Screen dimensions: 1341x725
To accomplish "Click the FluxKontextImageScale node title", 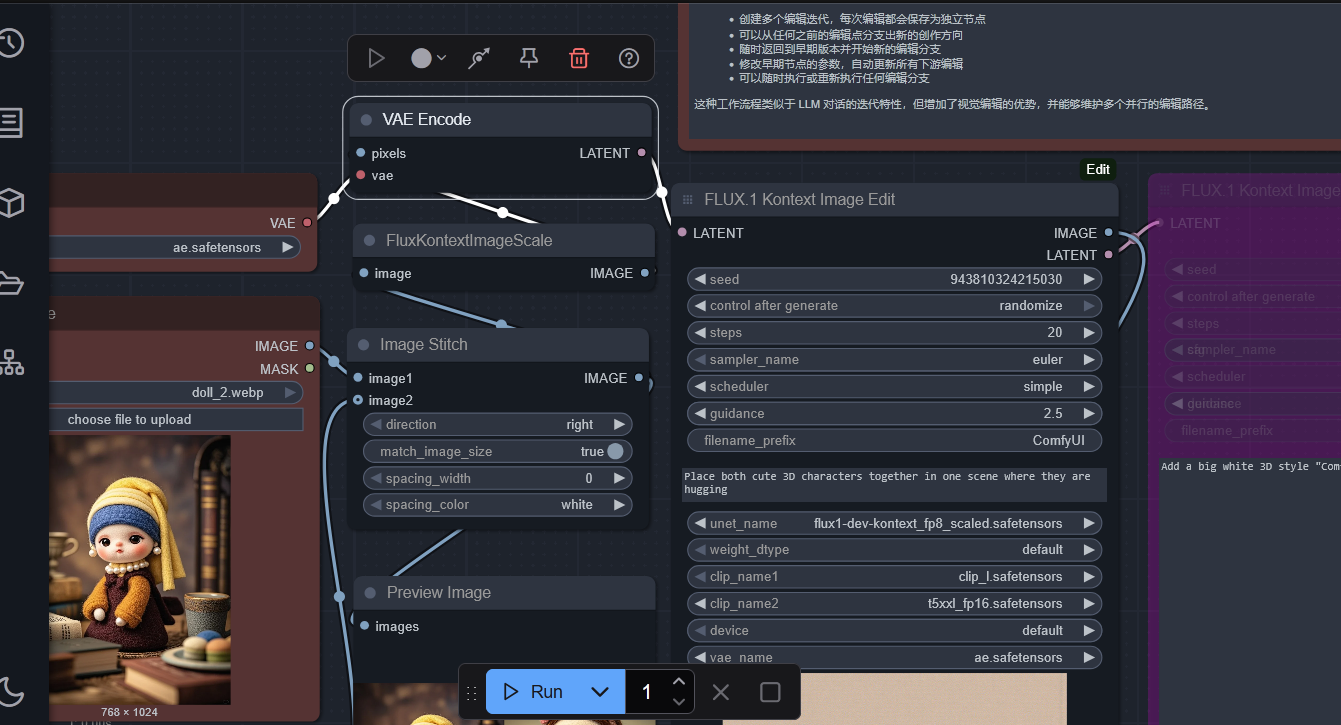I will [469, 240].
